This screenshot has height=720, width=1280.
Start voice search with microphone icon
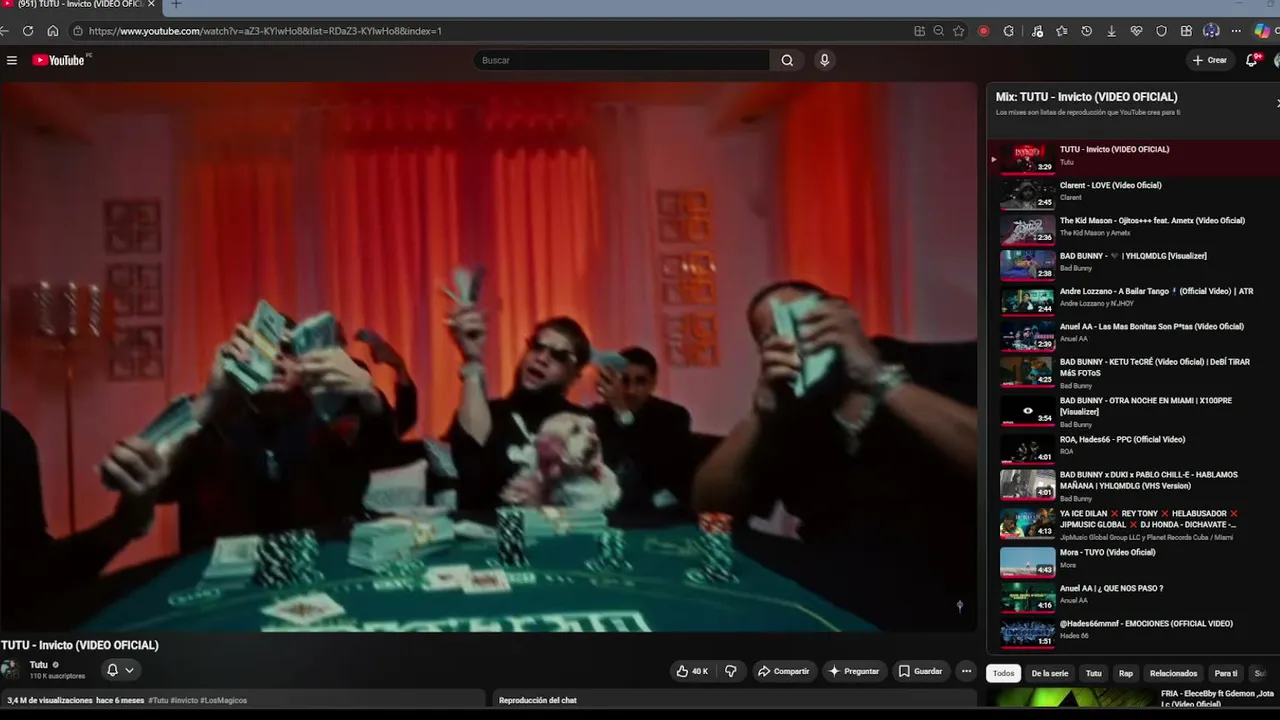point(824,60)
